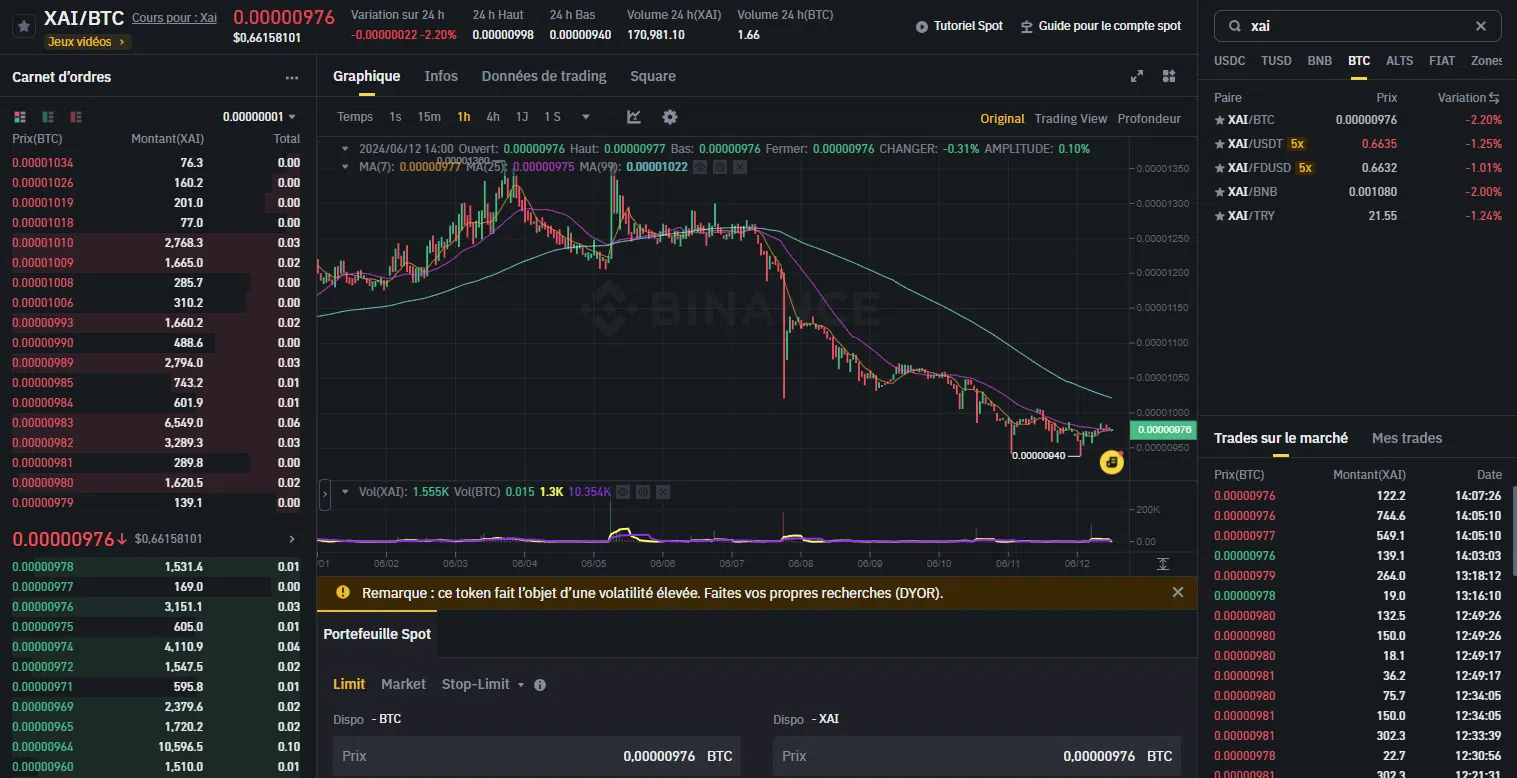Open Guide pour le compte spot

point(1101,26)
